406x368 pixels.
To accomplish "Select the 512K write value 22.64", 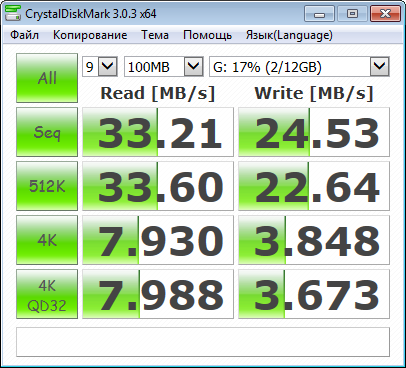I will click(314, 186).
